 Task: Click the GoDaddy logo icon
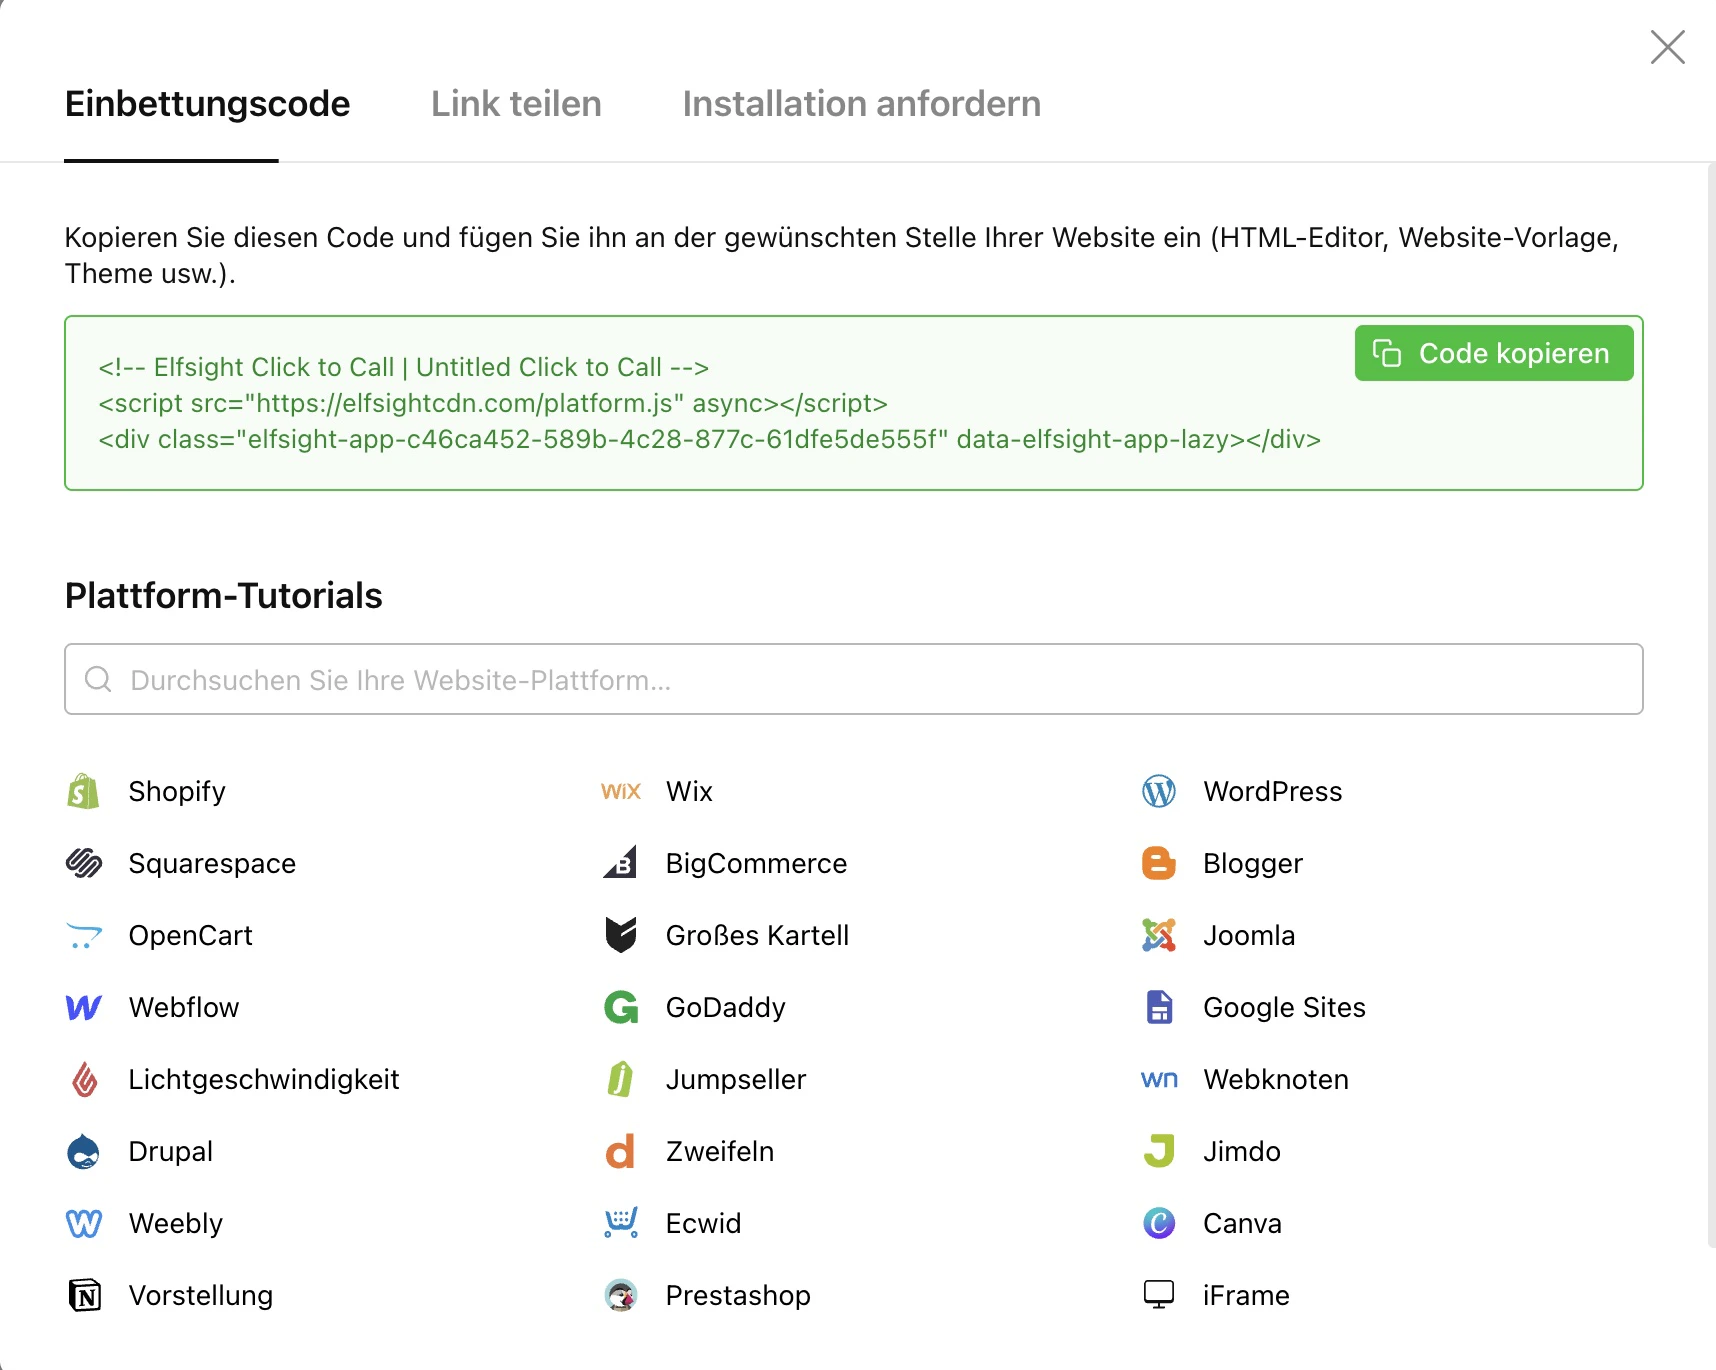pyautogui.click(x=621, y=1007)
